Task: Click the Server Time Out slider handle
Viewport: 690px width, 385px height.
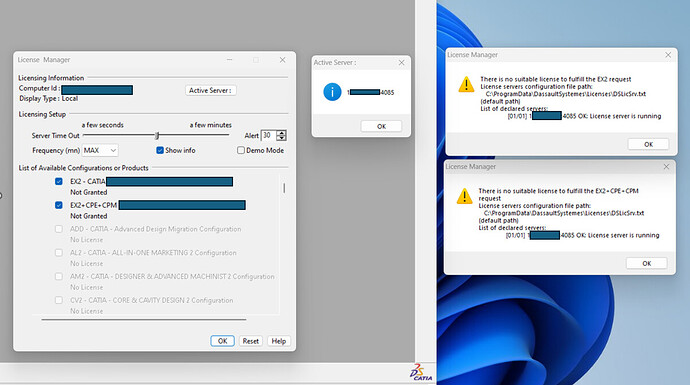Action: pyautogui.click(x=157, y=136)
